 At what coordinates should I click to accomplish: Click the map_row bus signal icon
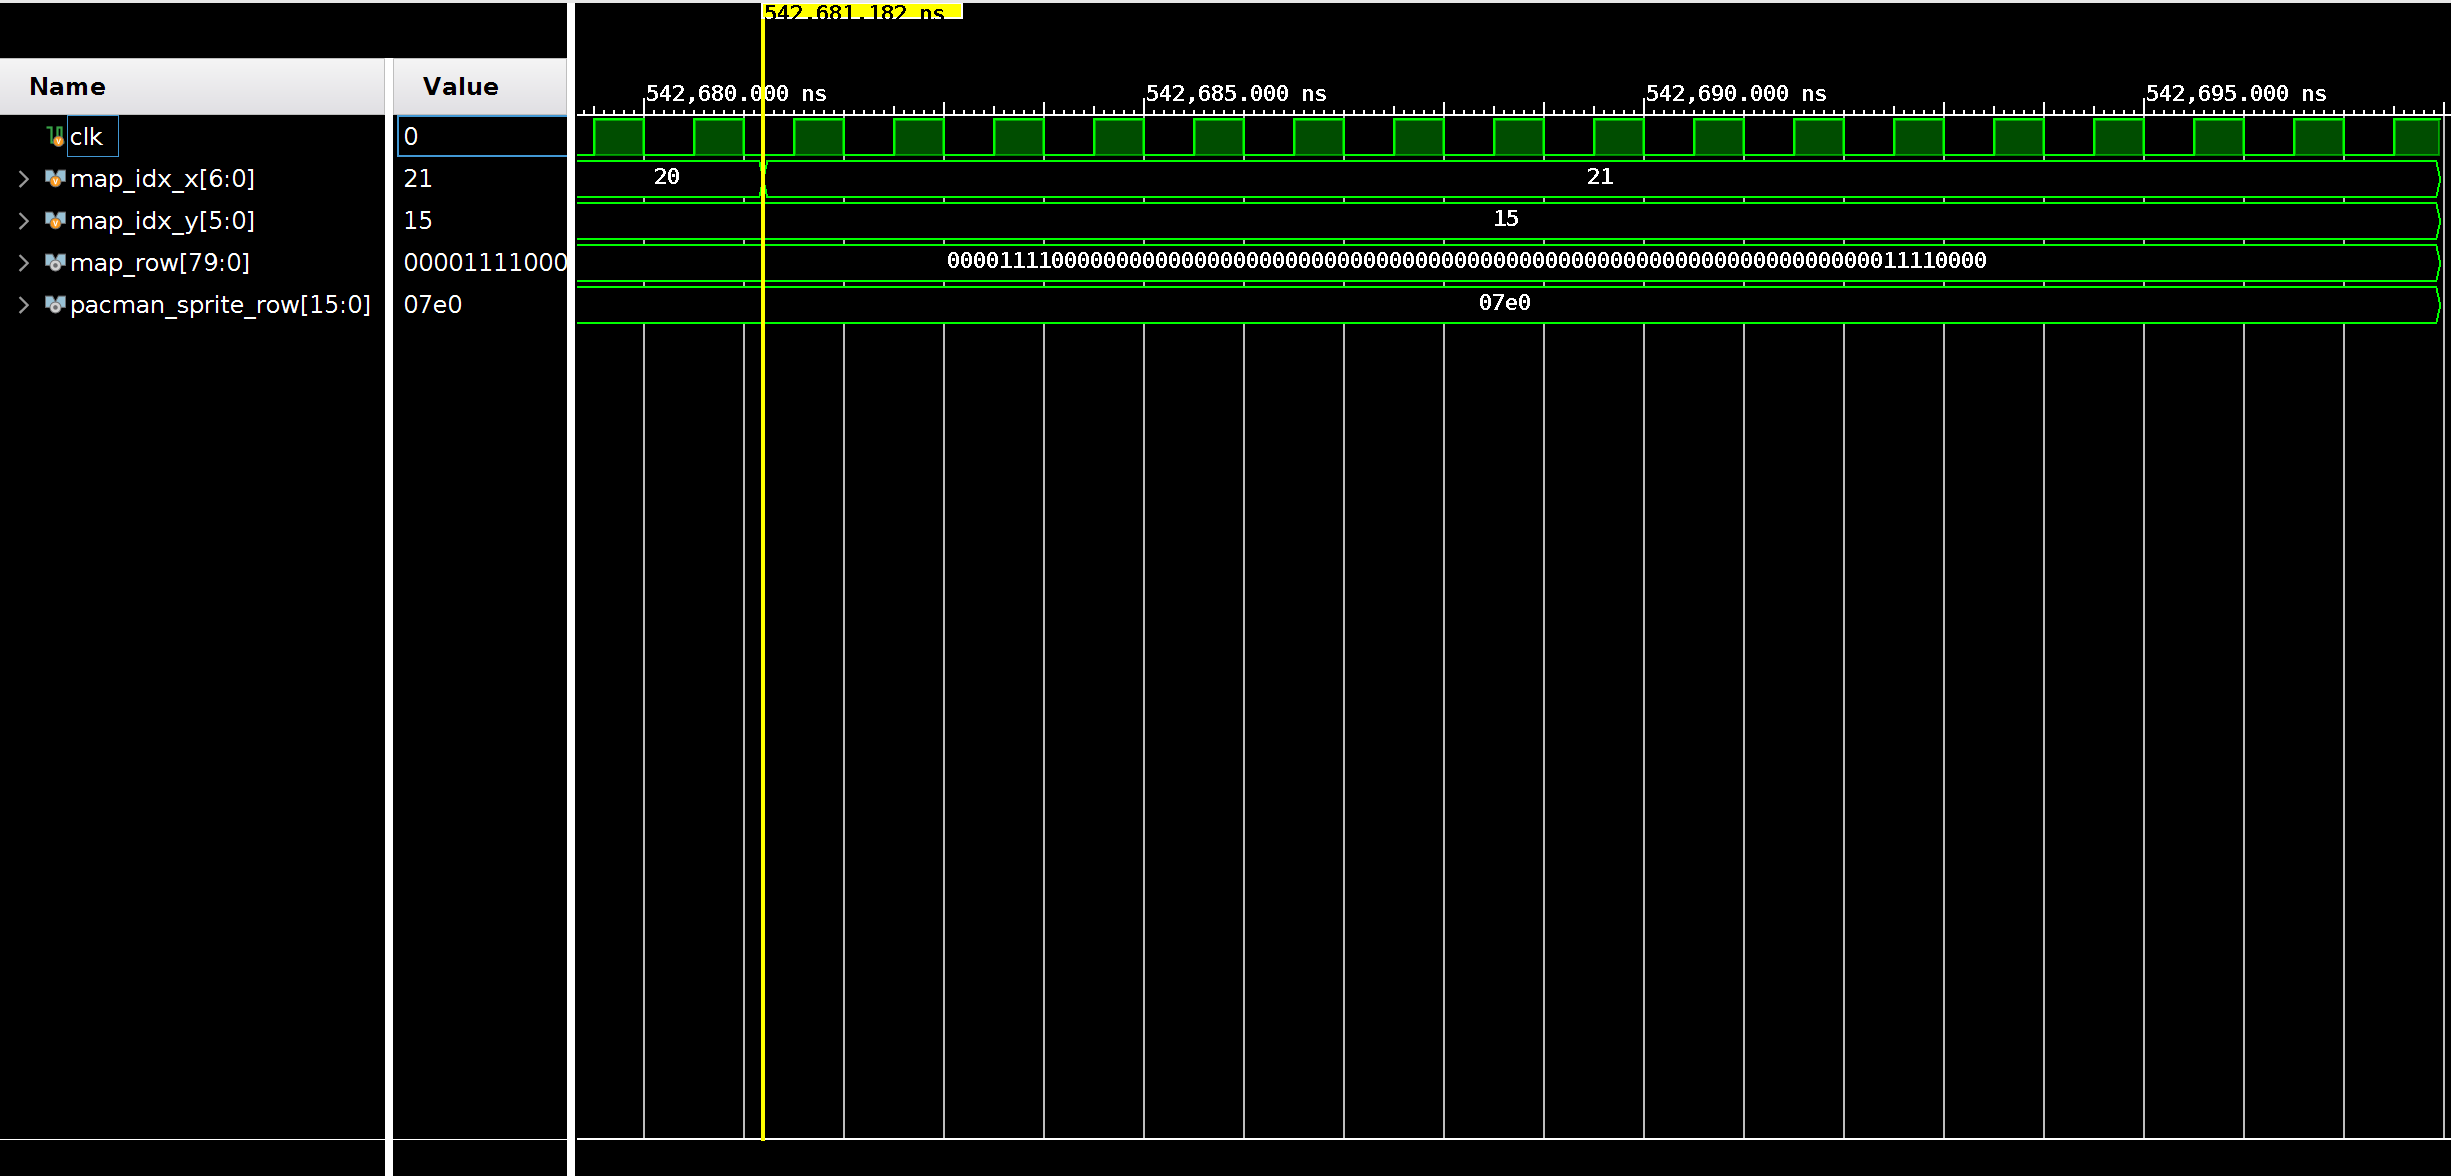pyautogui.click(x=56, y=263)
